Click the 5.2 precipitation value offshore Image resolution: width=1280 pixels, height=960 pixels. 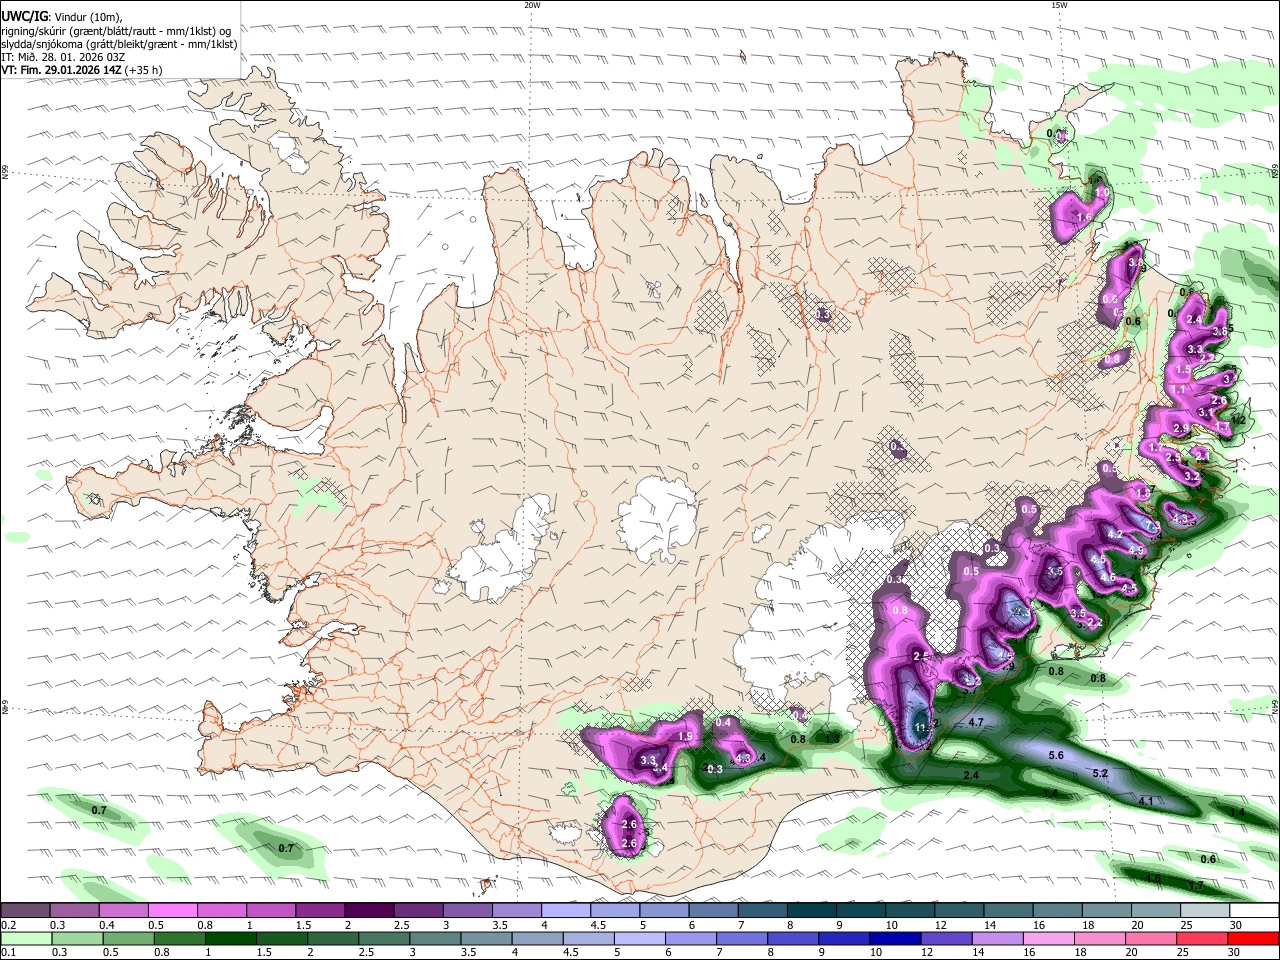[x=1100, y=774]
